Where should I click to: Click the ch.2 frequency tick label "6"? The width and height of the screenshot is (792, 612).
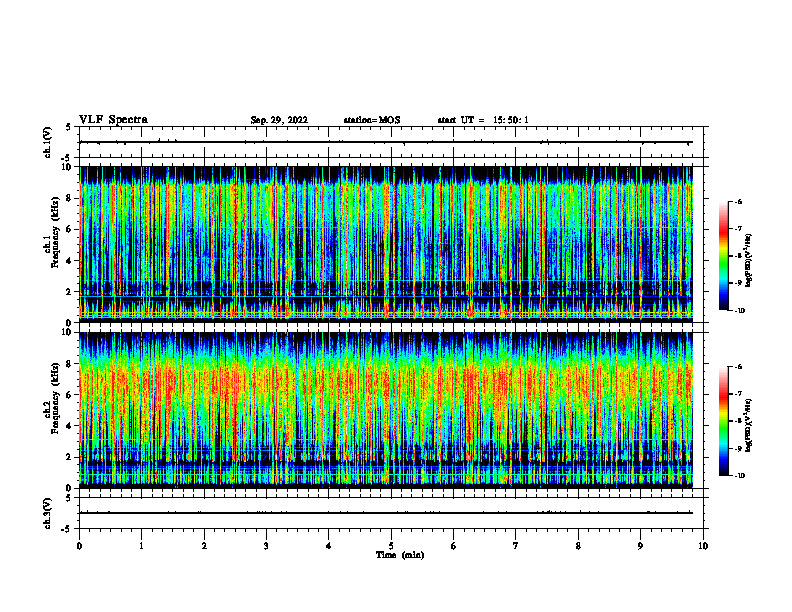pos(70,395)
